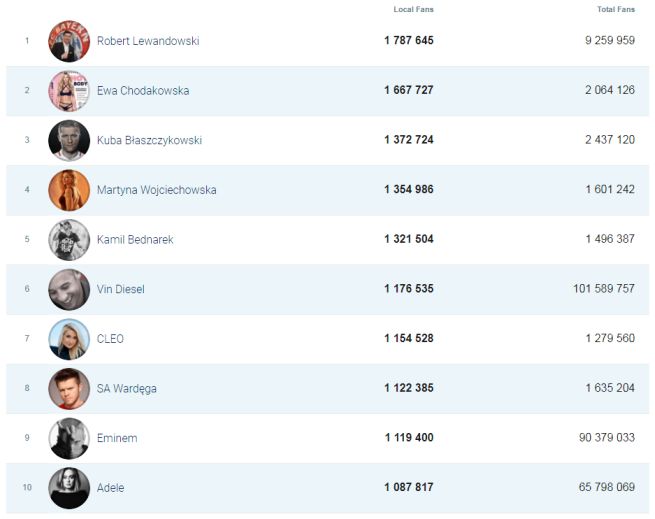Image resolution: width=655 pixels, height=519 pixels.
Task: Click the Ewa Chodakowska name link
Action: [x=142, y=91]
